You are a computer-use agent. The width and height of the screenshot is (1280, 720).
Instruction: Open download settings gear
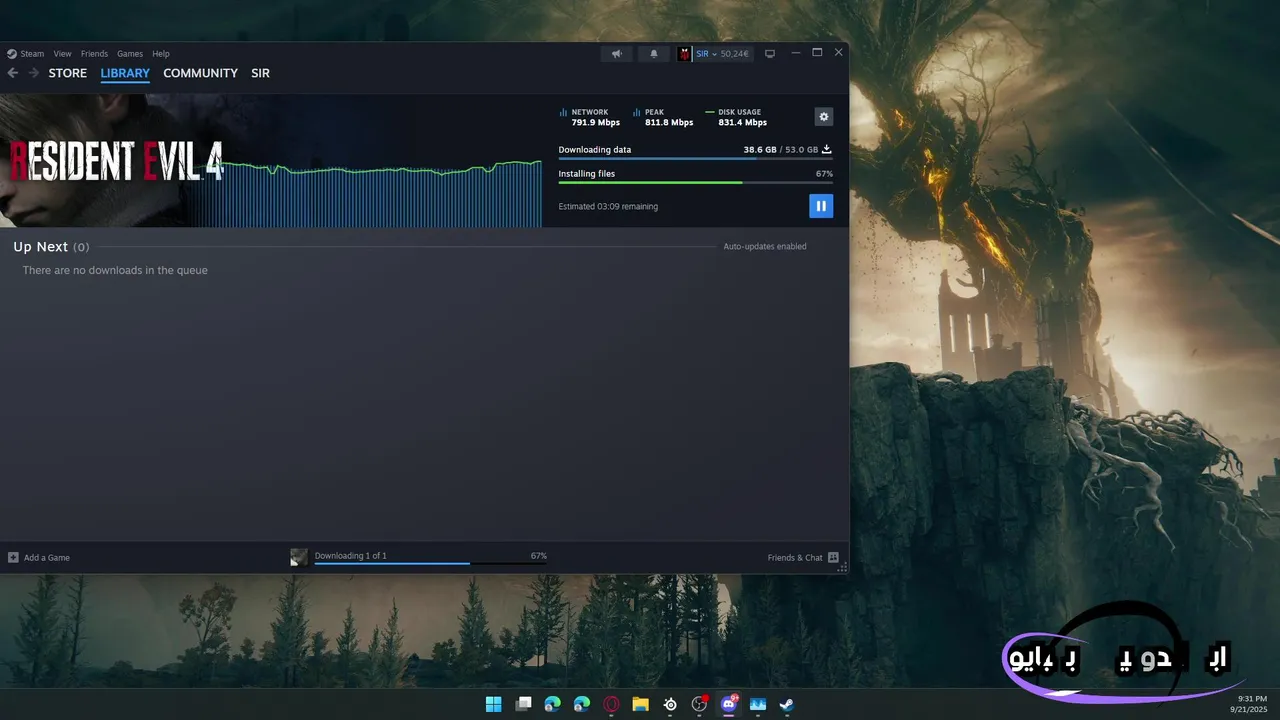tap(824, 117)
